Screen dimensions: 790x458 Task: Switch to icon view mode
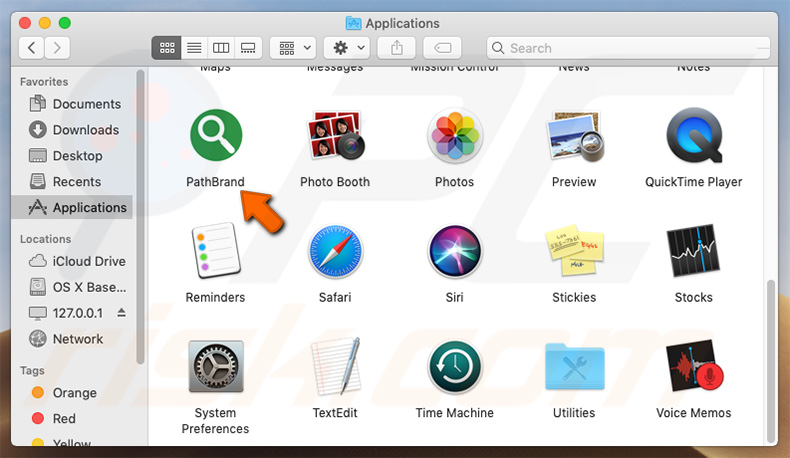167,48
